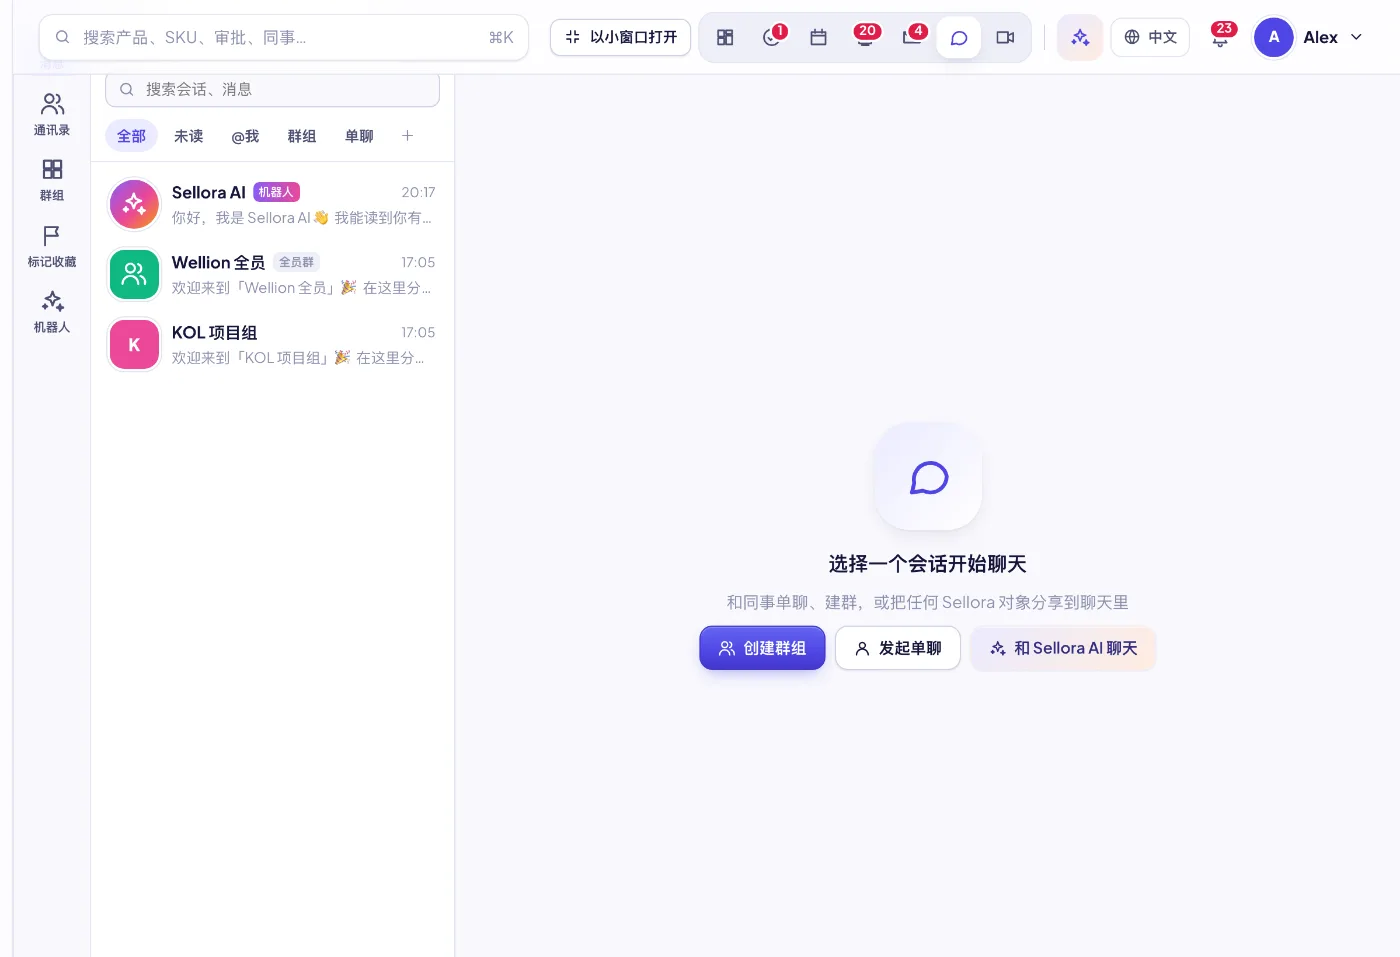This screenshot has width=1400, height=957.
Task: Launch the AI sparkle assistant icon
Action: click(1080, 37)
